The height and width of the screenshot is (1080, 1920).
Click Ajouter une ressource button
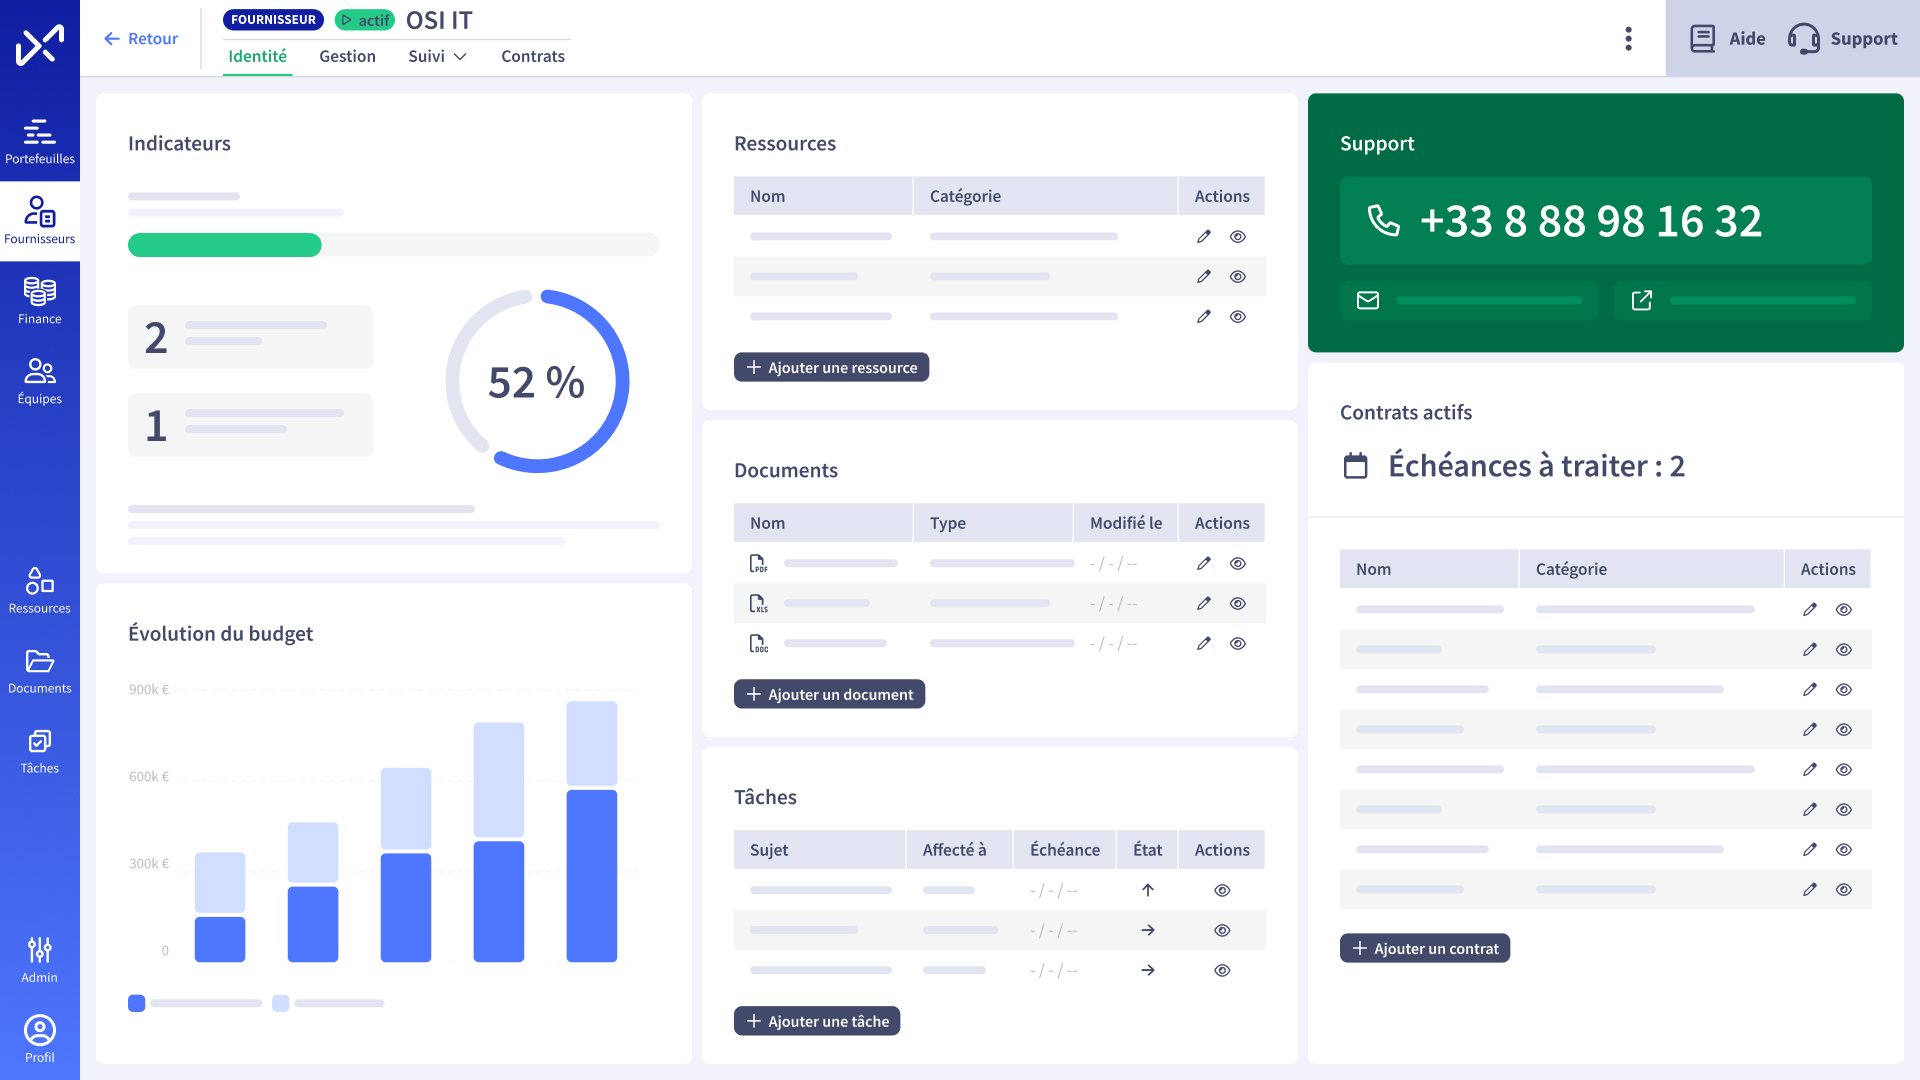point(831,368)
